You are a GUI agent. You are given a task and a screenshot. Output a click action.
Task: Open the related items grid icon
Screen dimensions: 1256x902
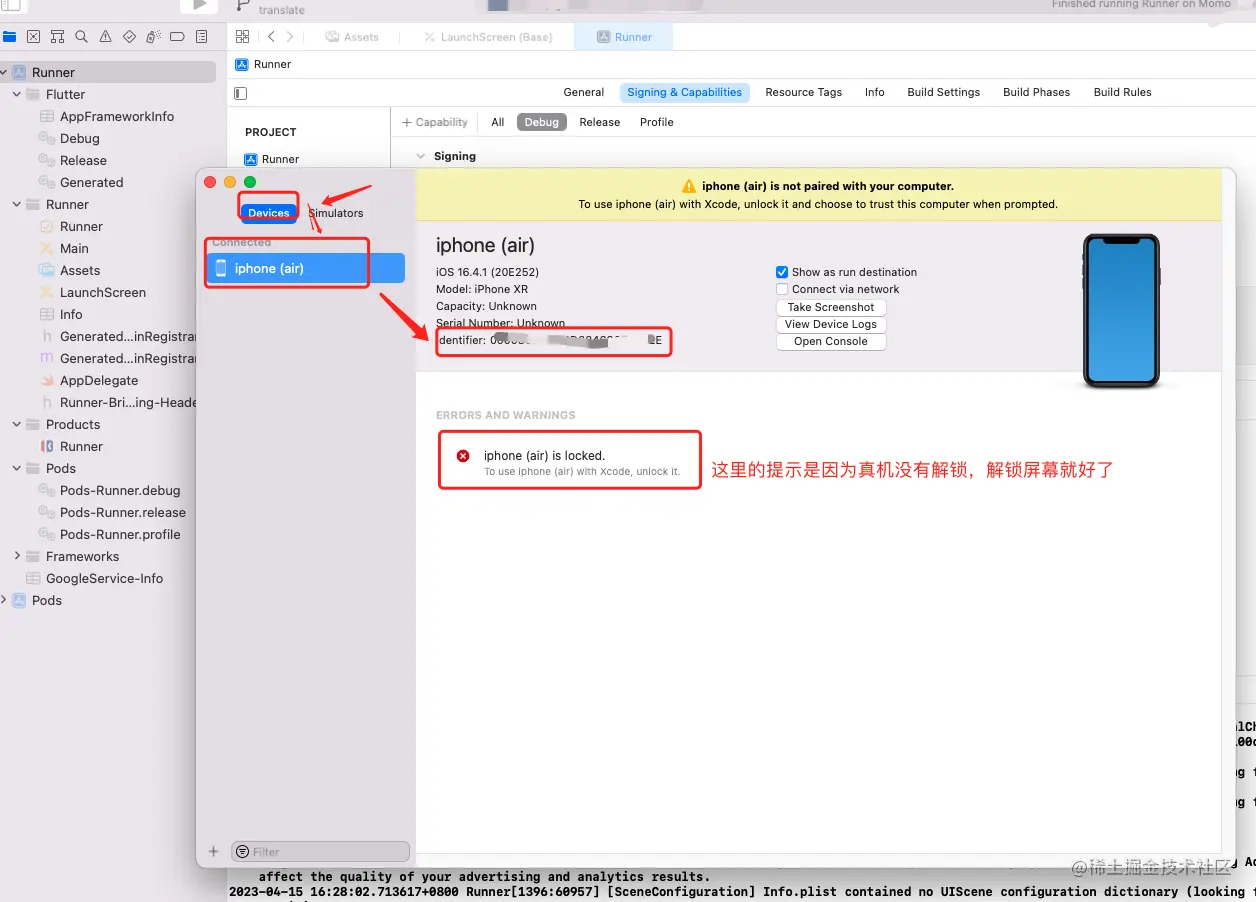coord(242,37)
